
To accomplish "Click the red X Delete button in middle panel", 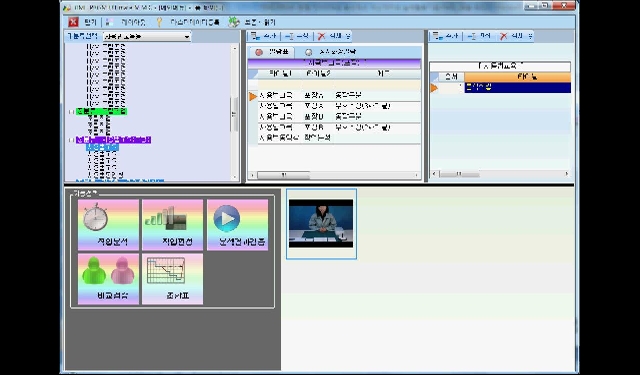I will point(333,36).
